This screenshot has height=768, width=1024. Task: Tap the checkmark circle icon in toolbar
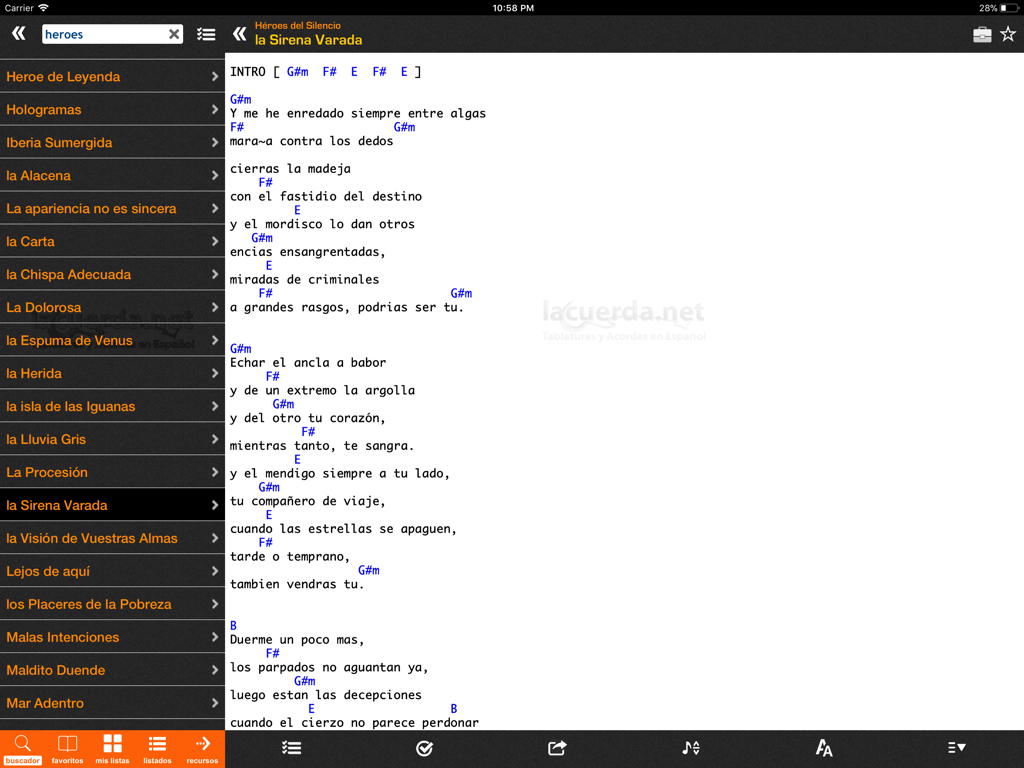pyautogui.click(x=424, y=748)
